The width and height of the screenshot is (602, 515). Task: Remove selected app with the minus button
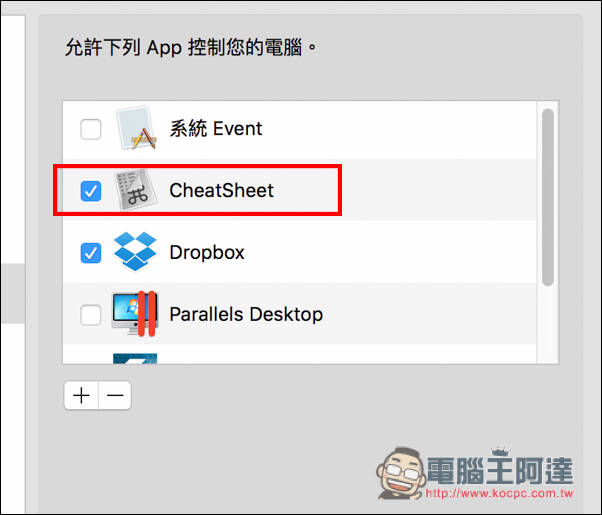(115, 395)
